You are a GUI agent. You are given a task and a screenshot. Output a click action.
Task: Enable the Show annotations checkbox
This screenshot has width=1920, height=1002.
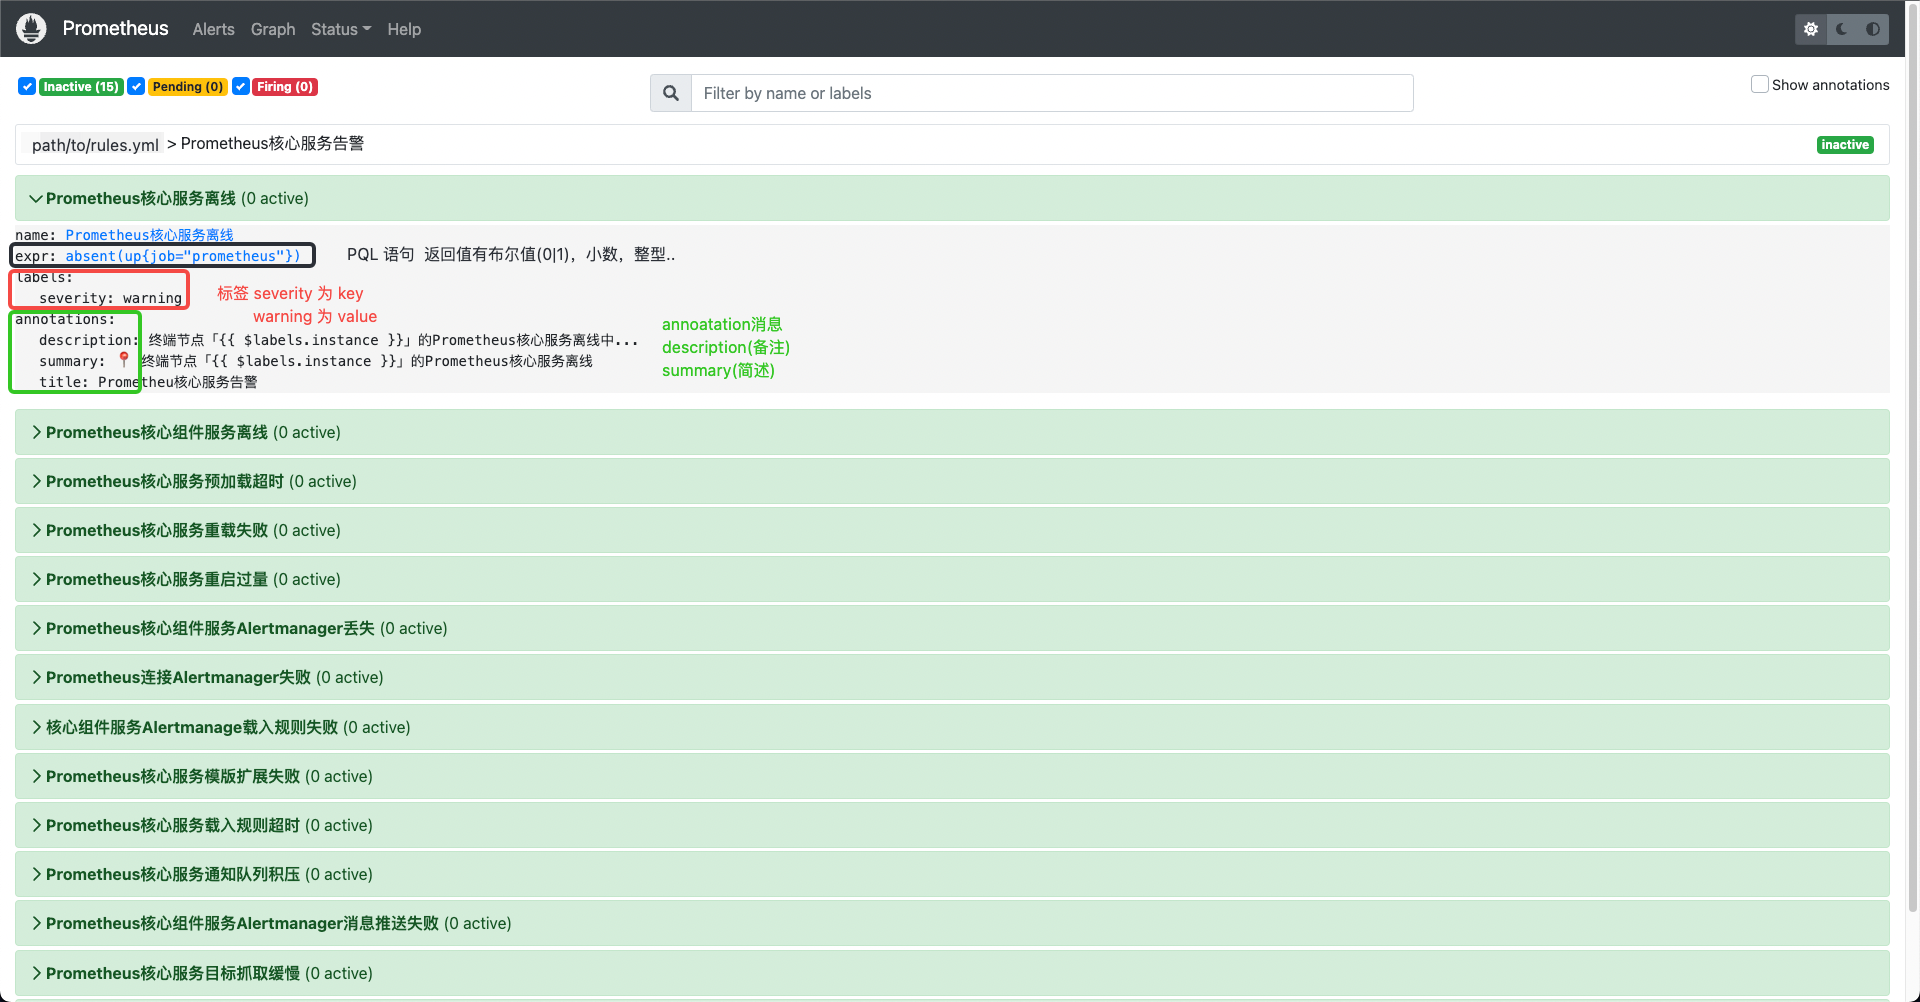pyautogui.click(x=1760, y=84)
